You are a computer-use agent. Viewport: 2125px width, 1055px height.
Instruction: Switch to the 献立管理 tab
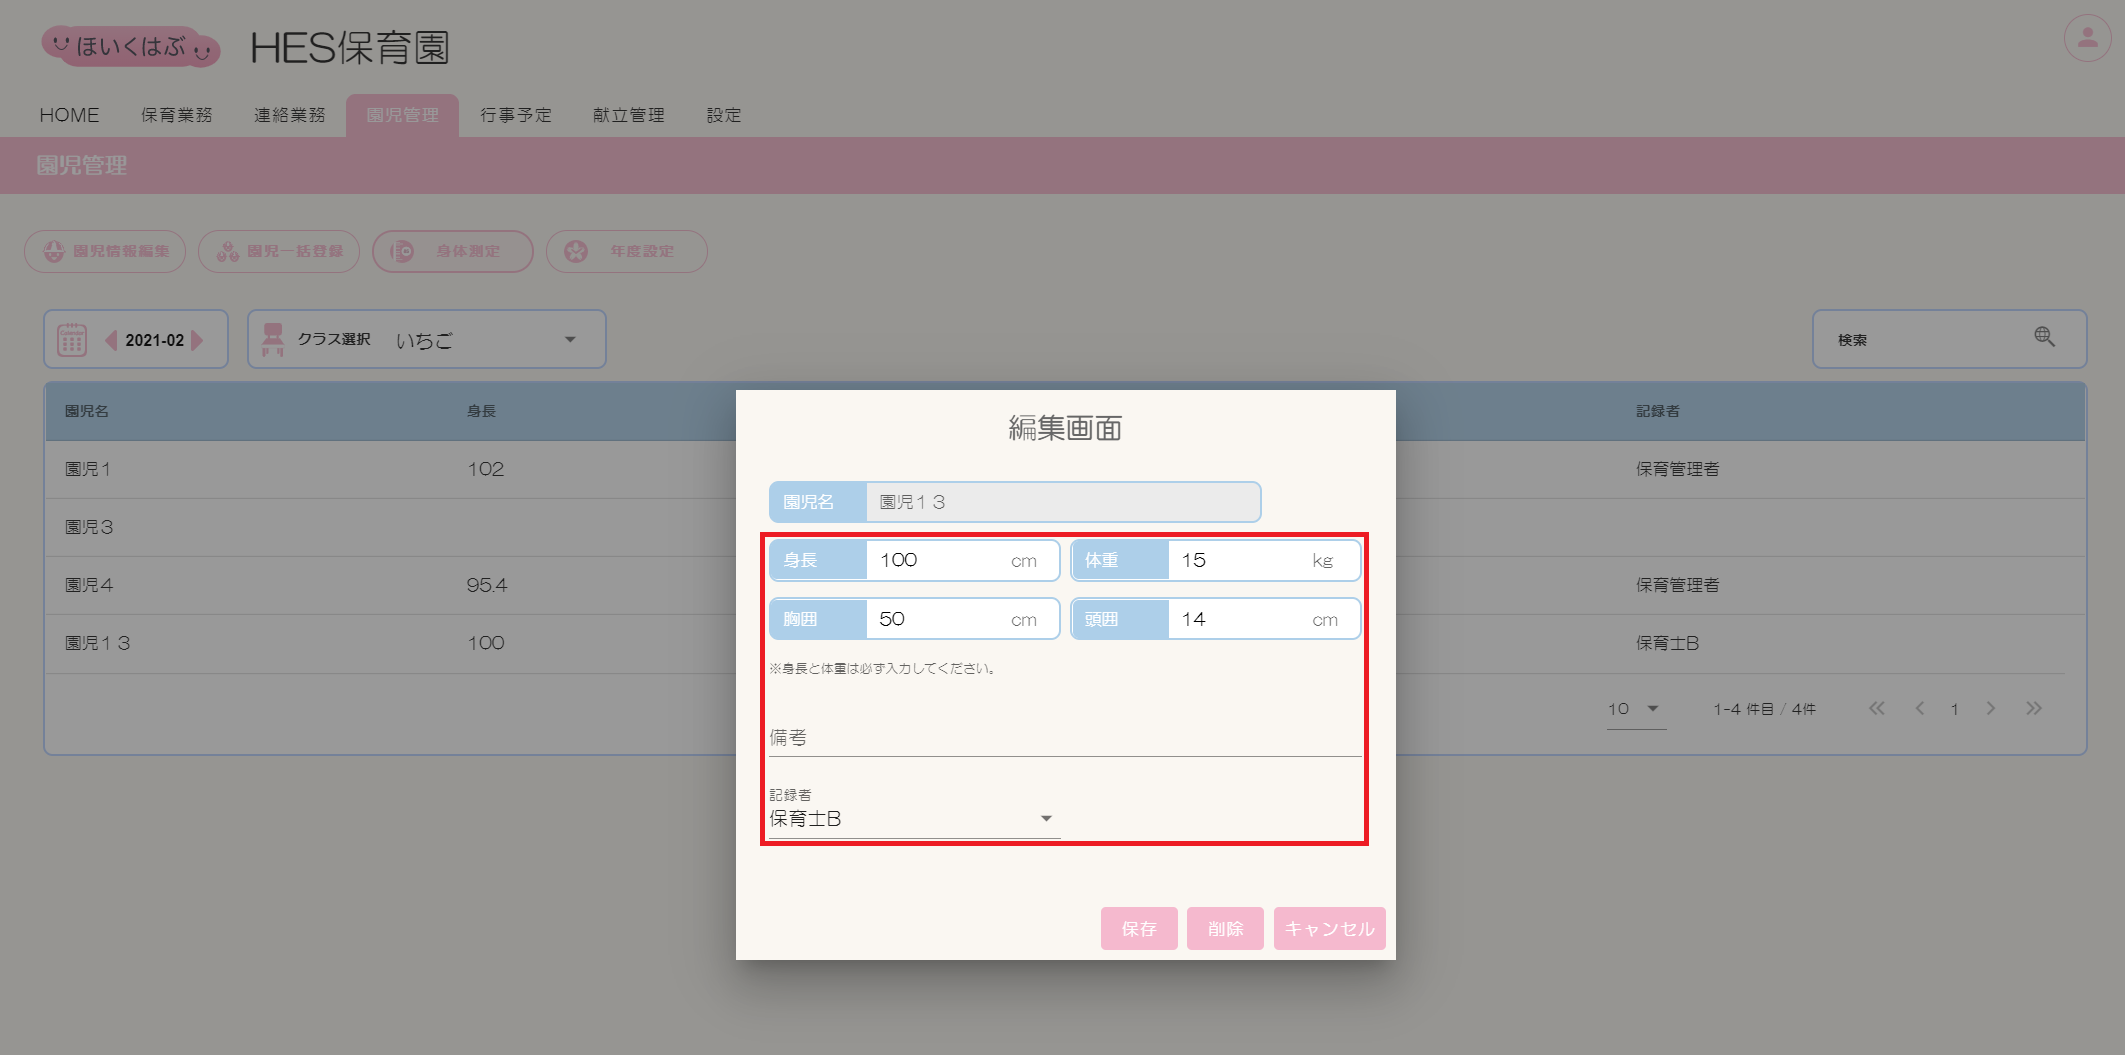(628, 115)
